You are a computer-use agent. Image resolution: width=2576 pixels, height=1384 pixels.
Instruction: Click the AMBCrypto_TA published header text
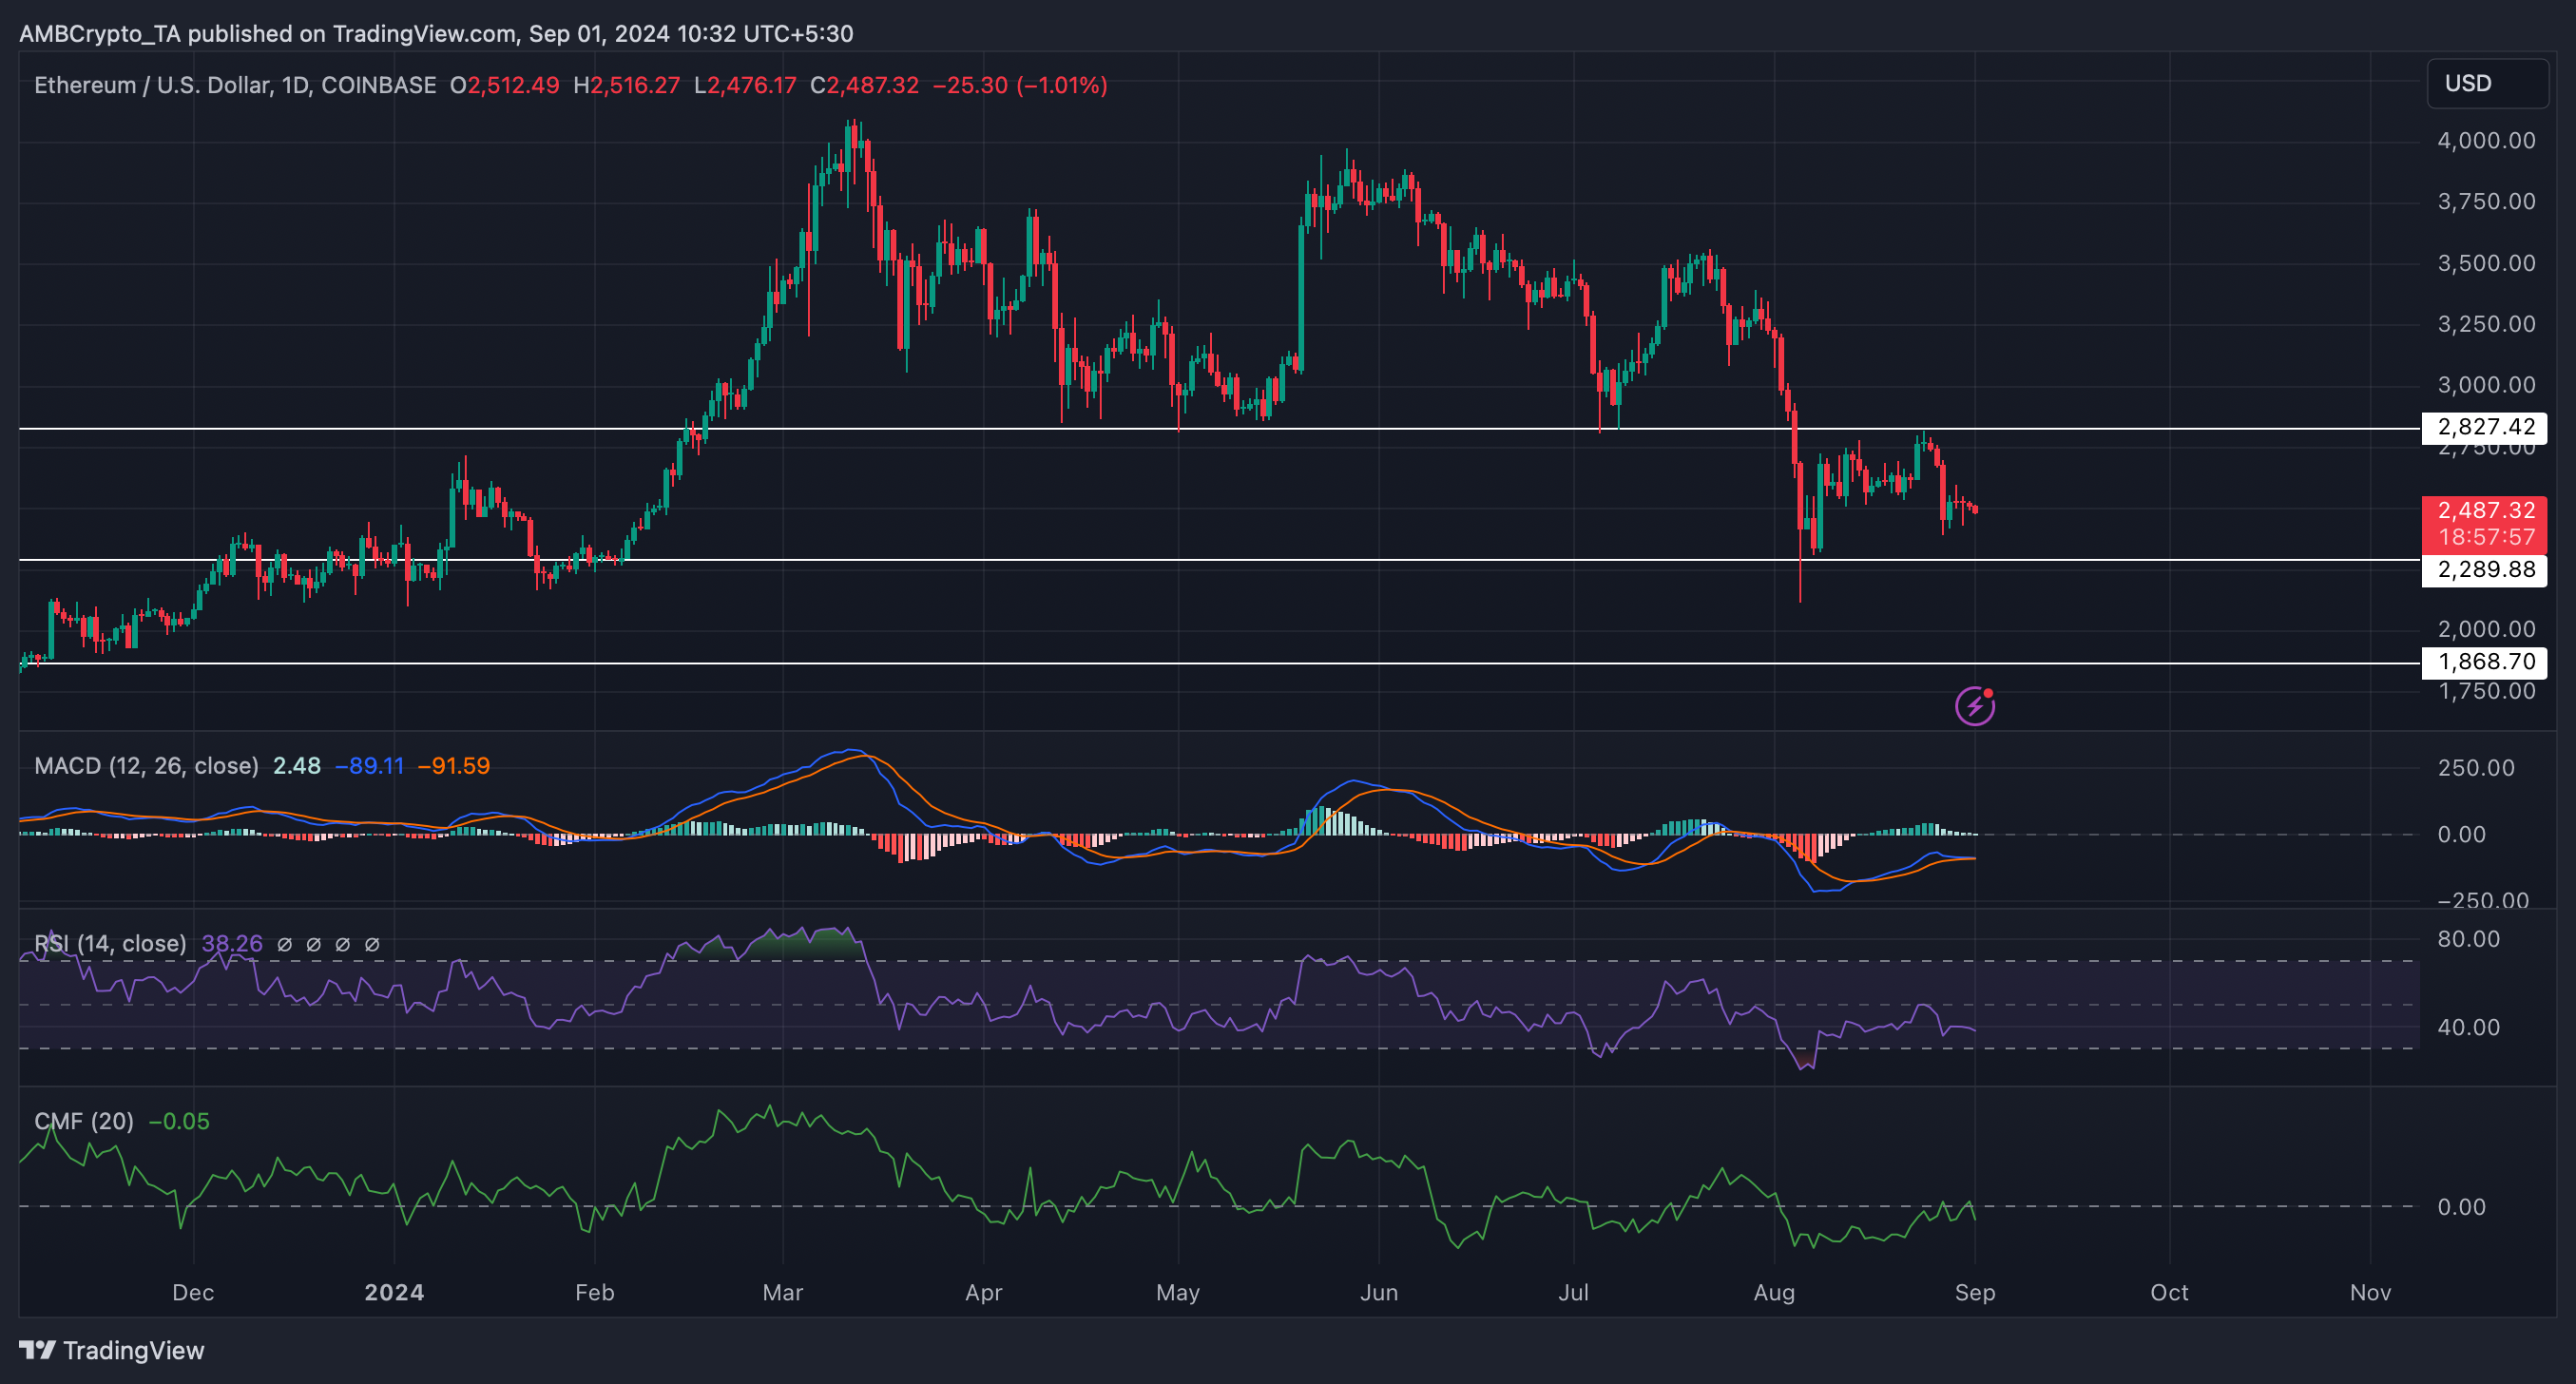(x=436, y=33)
